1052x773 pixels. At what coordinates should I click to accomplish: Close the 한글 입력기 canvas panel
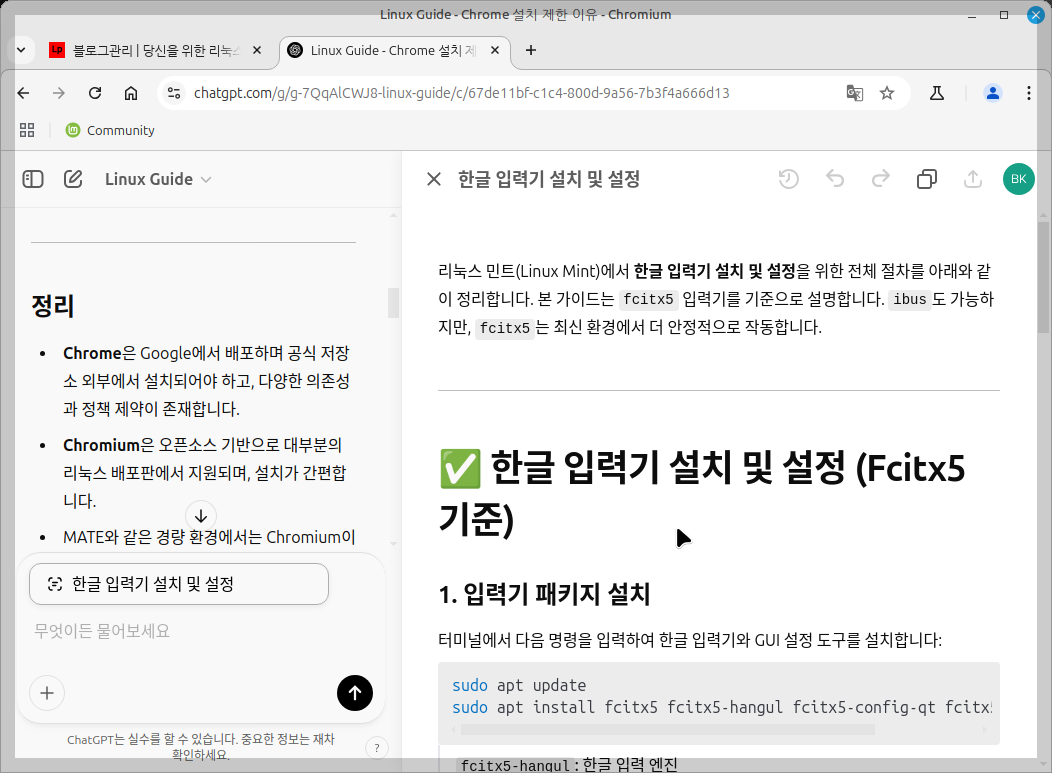click(x=434, y=179)
